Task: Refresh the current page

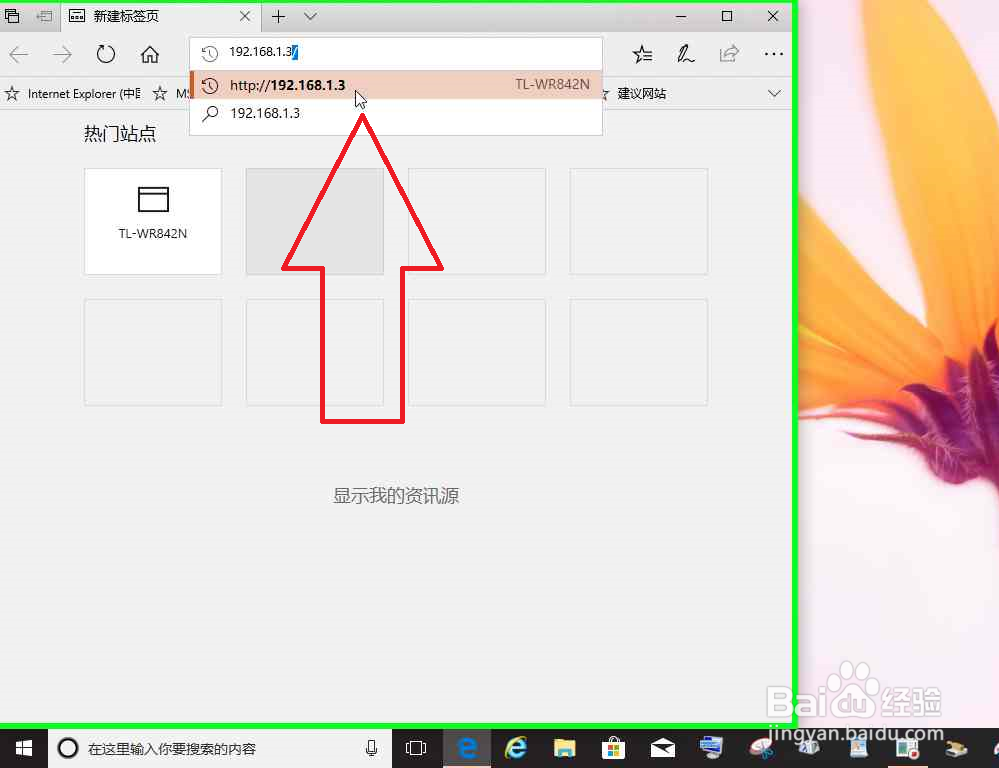Action: pyautogui.click(x=106, y=55)
